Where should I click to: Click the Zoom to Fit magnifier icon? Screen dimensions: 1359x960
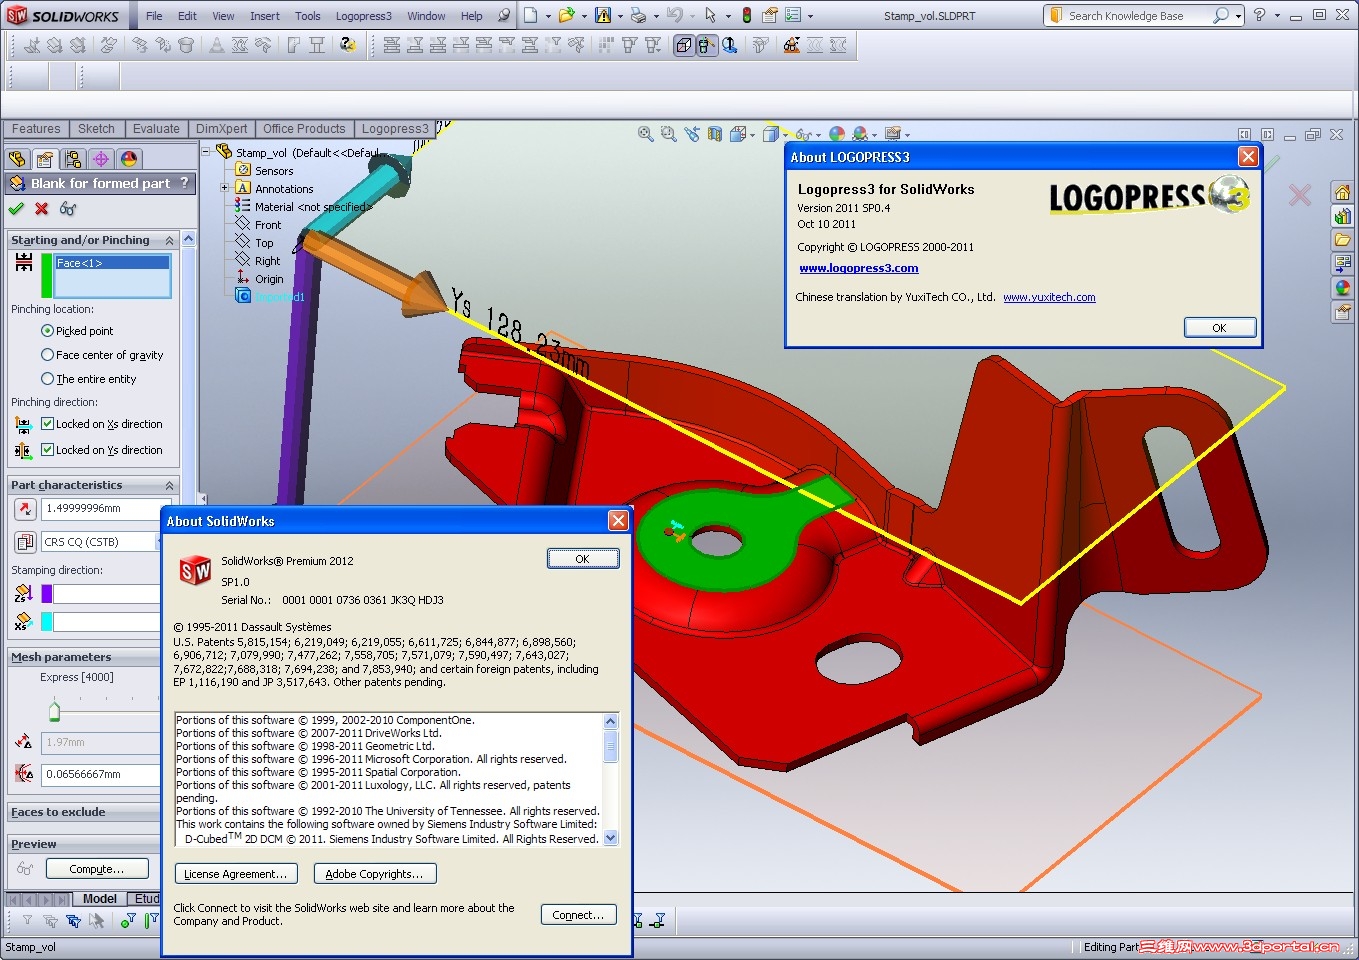(x=646, y=134)
